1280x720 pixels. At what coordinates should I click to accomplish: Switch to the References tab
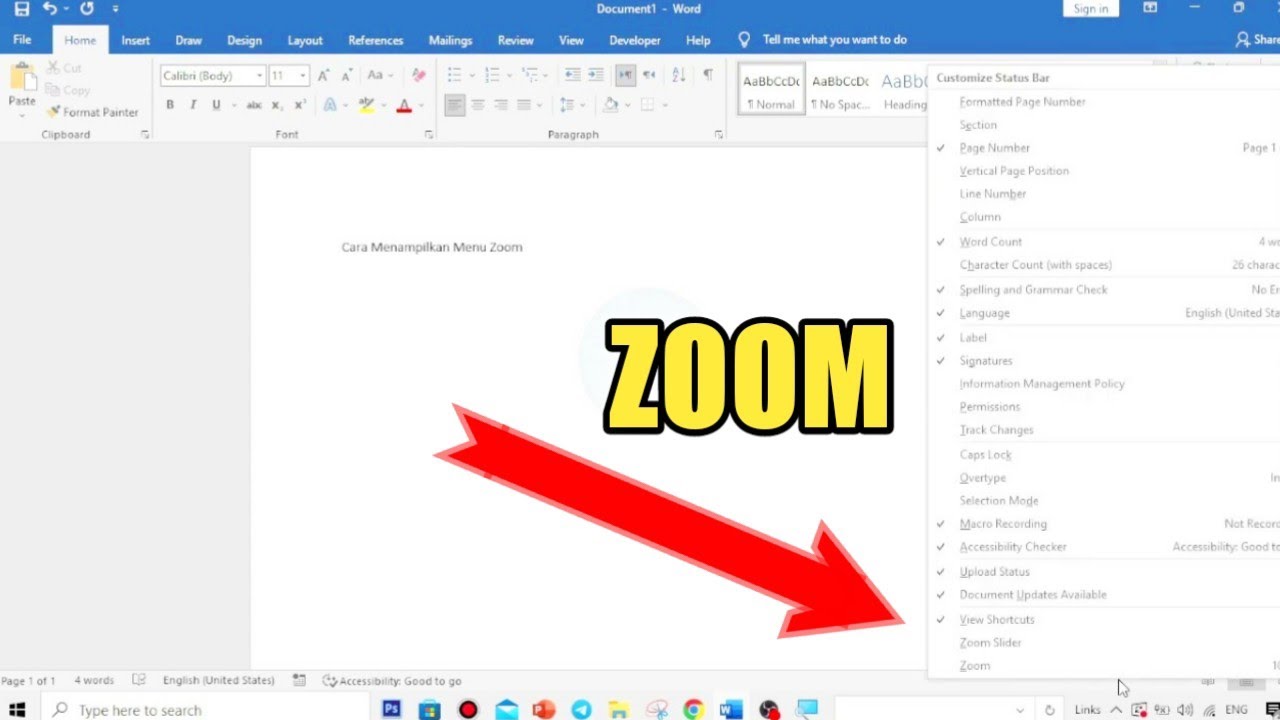pyautogui.click(x=376, y=41)
